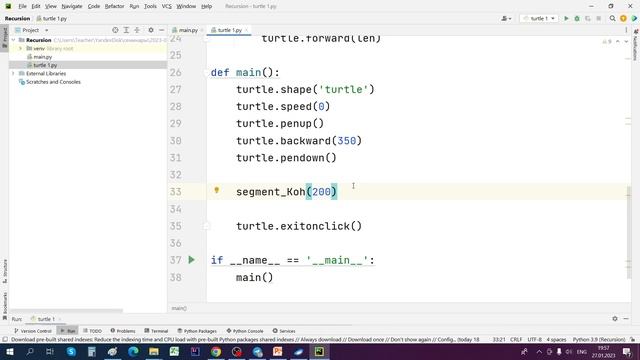640x360 pixels.
Task: Open the Notifications side panel
Action: 636,45
